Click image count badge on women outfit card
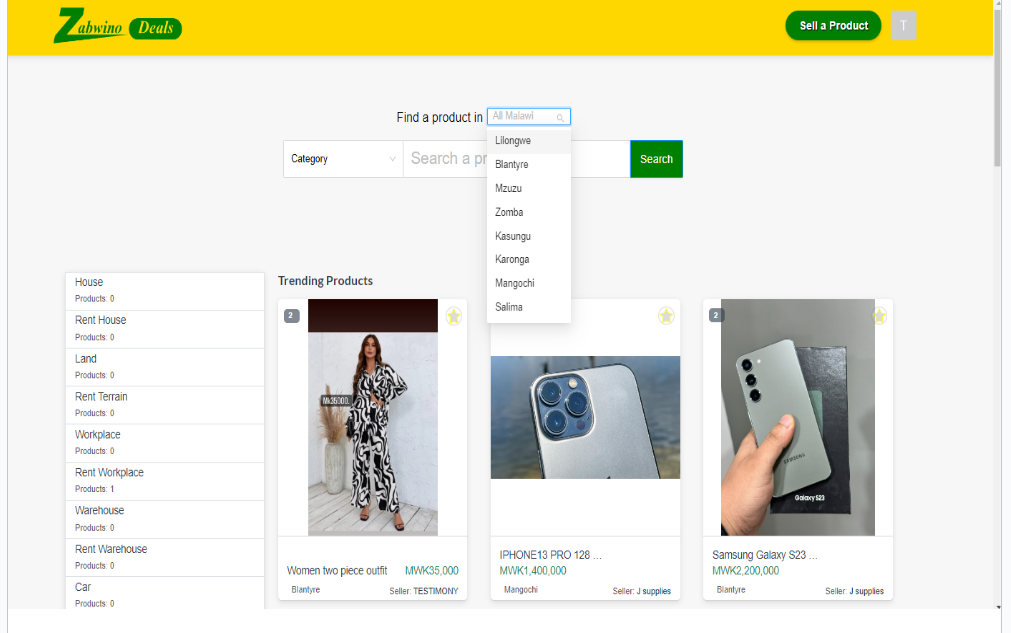 pos(291,316)
